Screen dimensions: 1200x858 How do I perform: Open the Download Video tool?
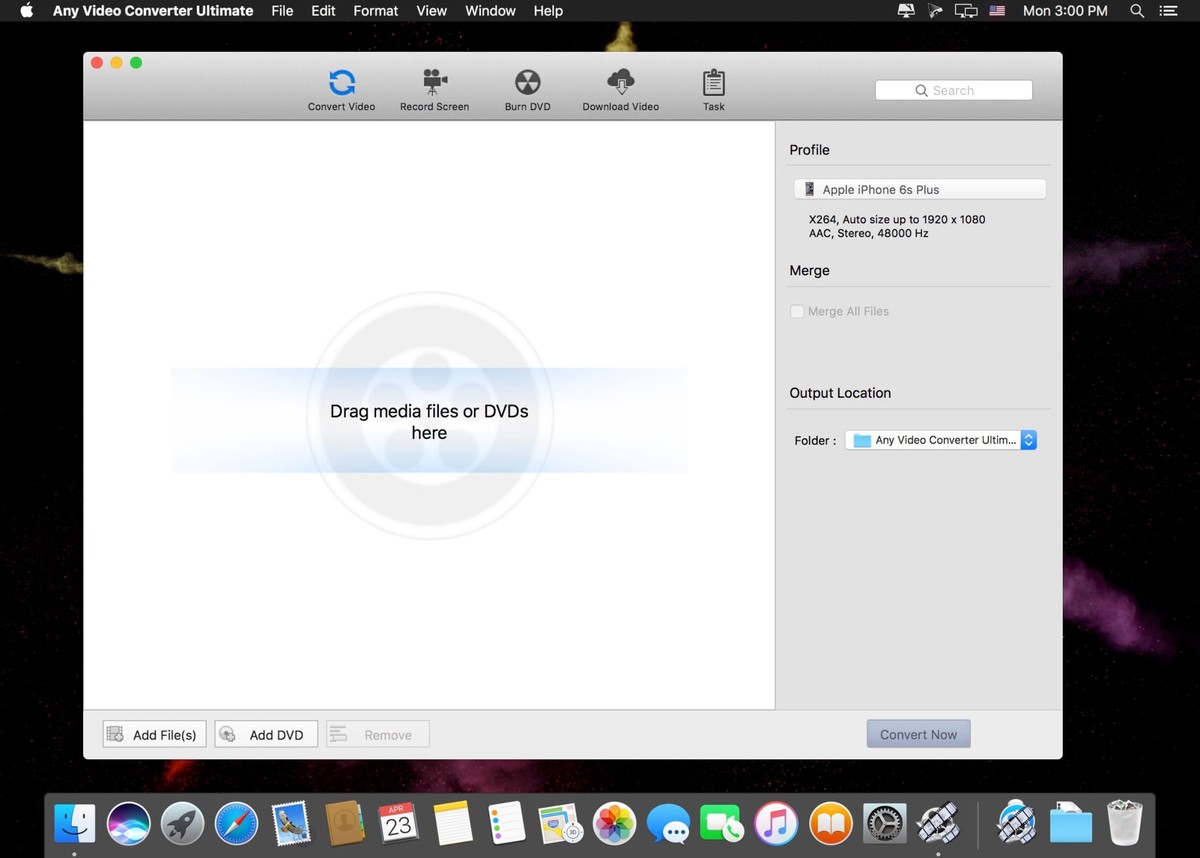tap(620, 90)
